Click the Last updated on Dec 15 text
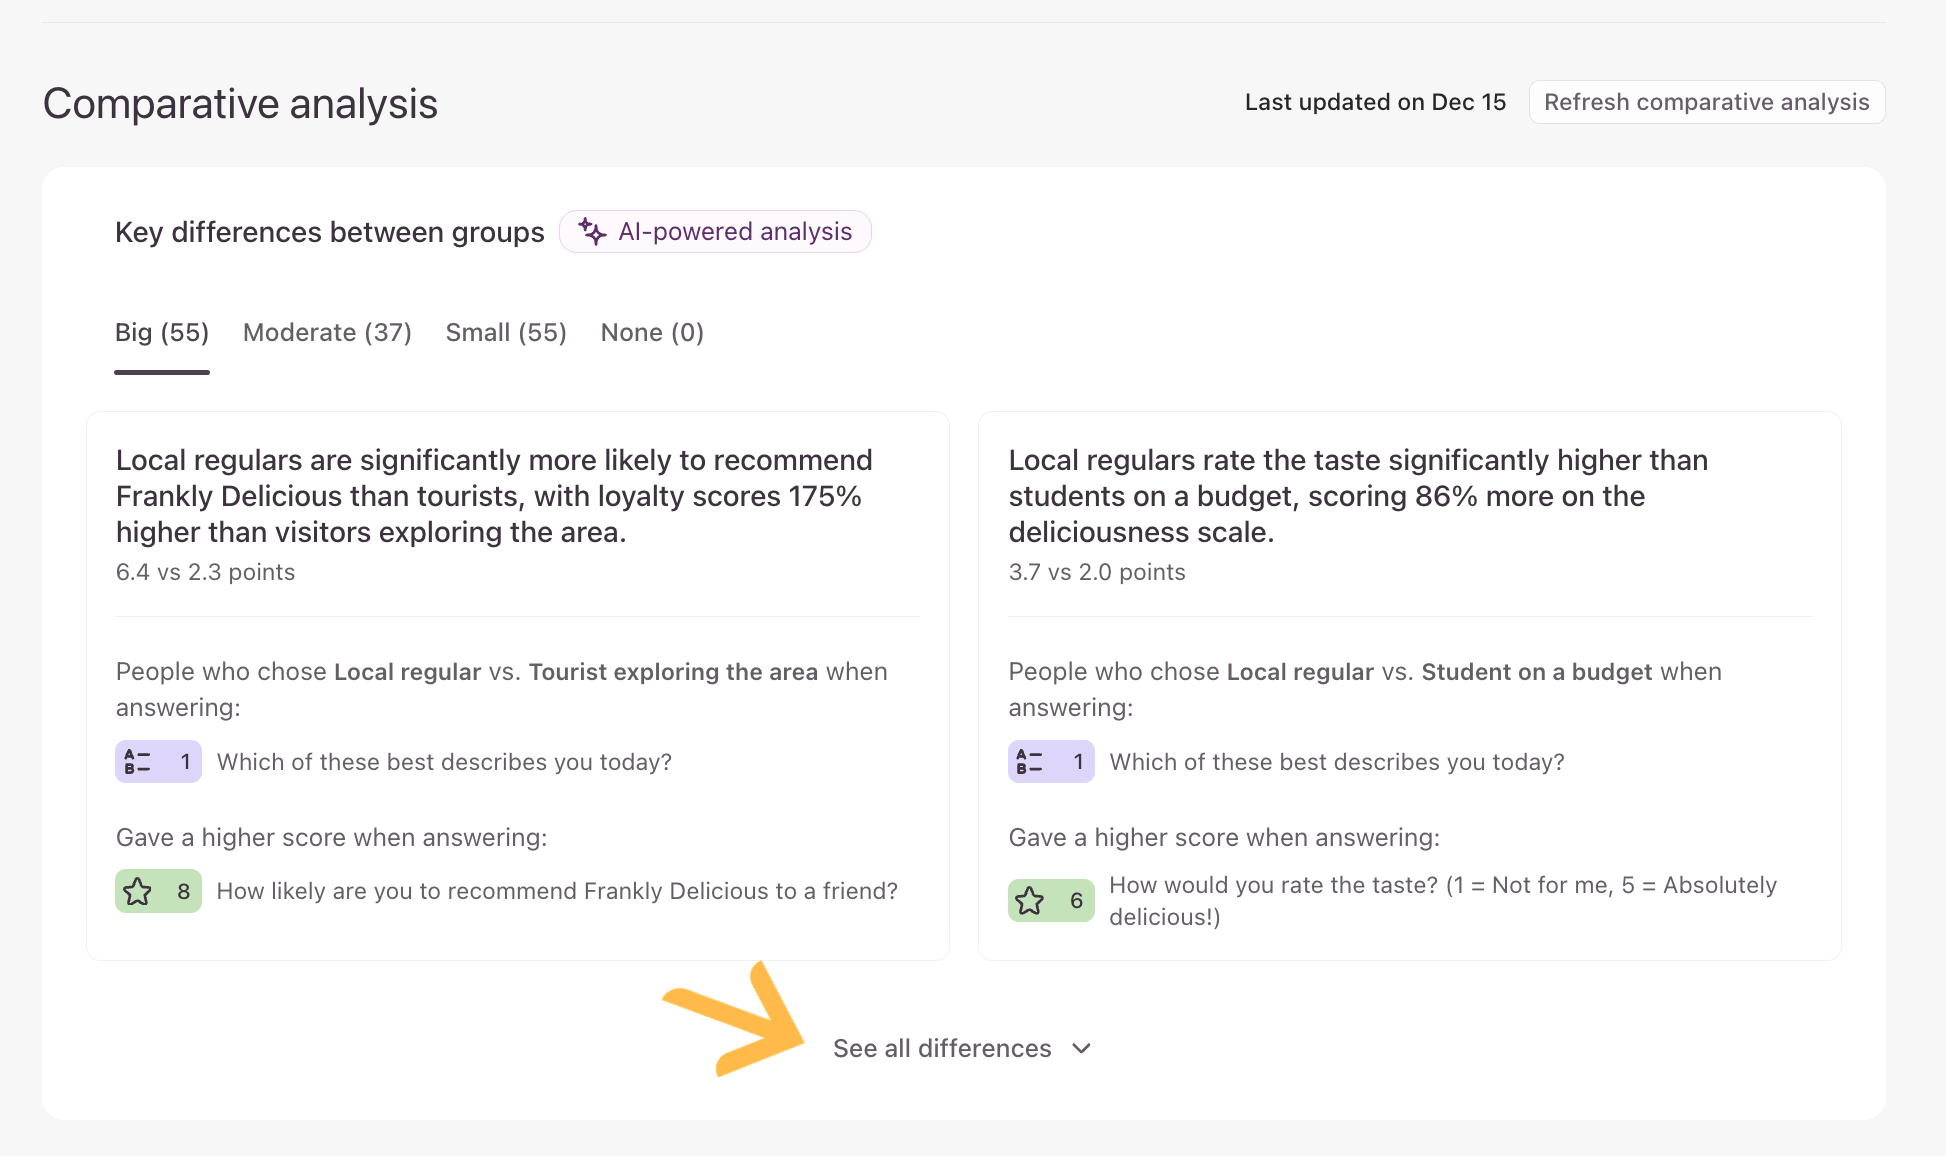The image size is (1946, 1156). click(x=1374, y=102)
